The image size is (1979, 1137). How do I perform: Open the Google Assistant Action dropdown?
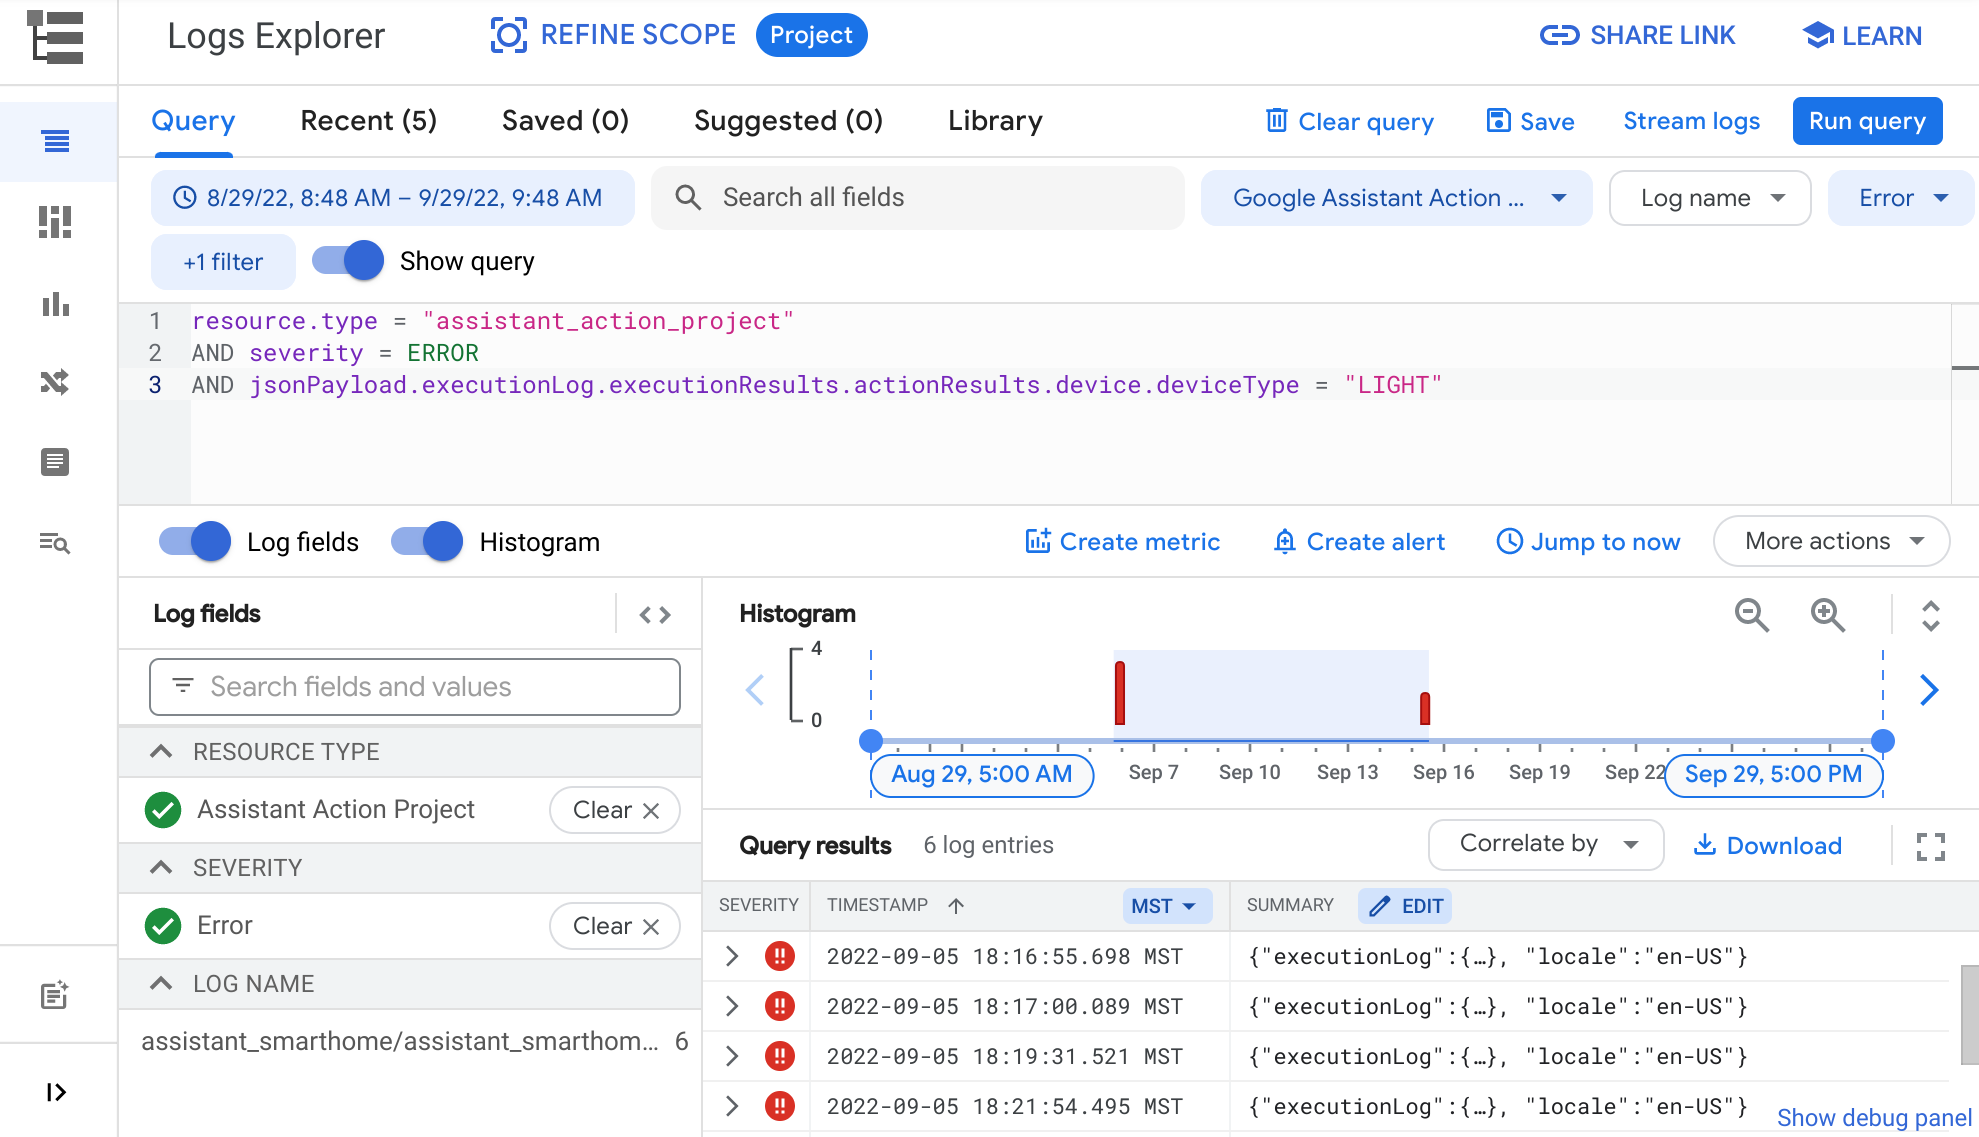1399,198
